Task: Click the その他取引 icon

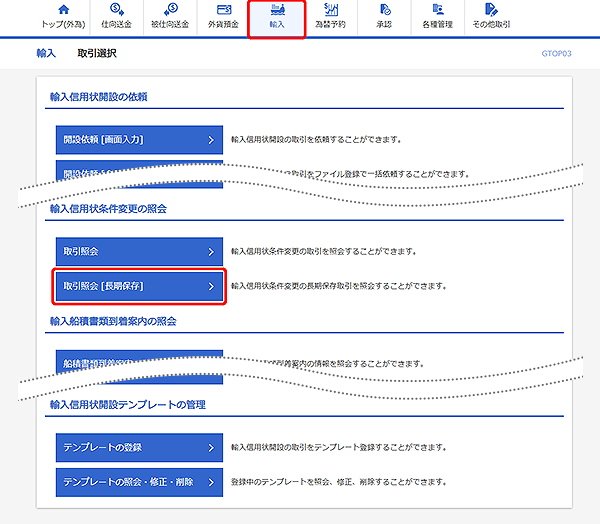Action: coord(491,9)
